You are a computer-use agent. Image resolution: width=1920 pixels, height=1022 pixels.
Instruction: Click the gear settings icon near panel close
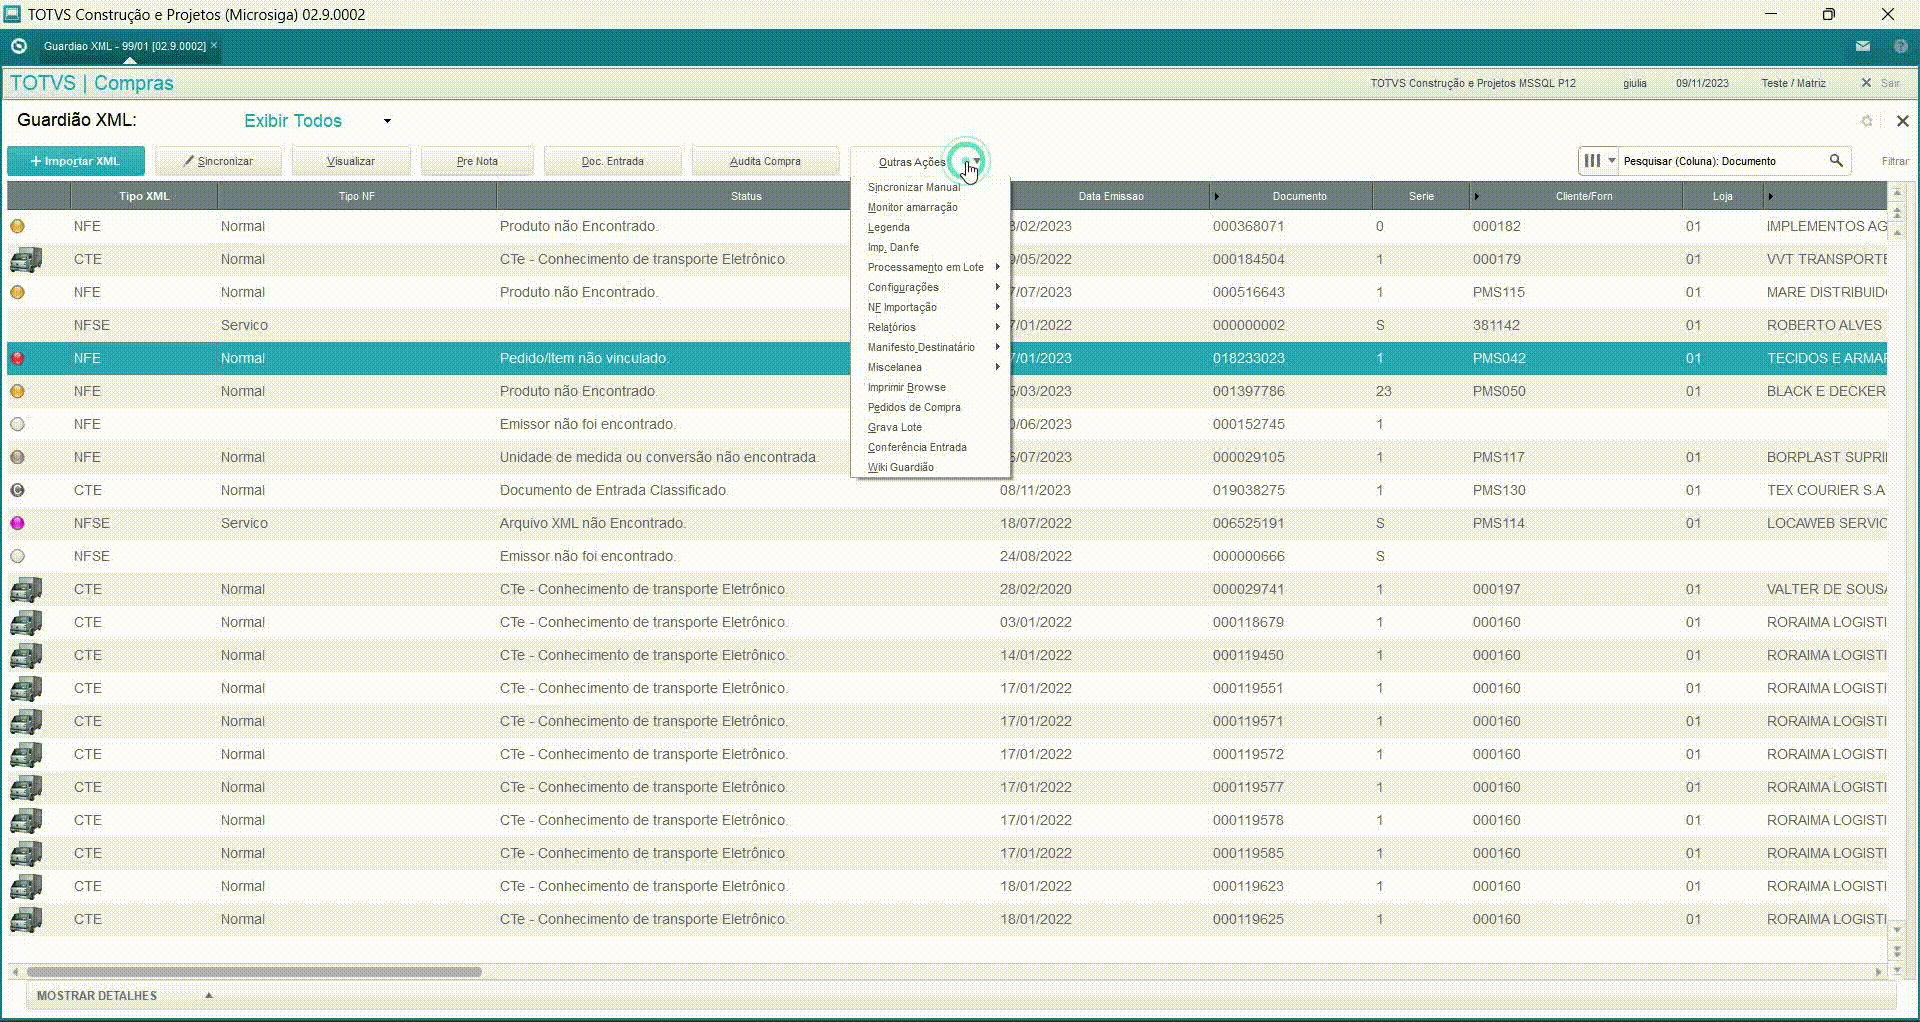[1866, 121]
